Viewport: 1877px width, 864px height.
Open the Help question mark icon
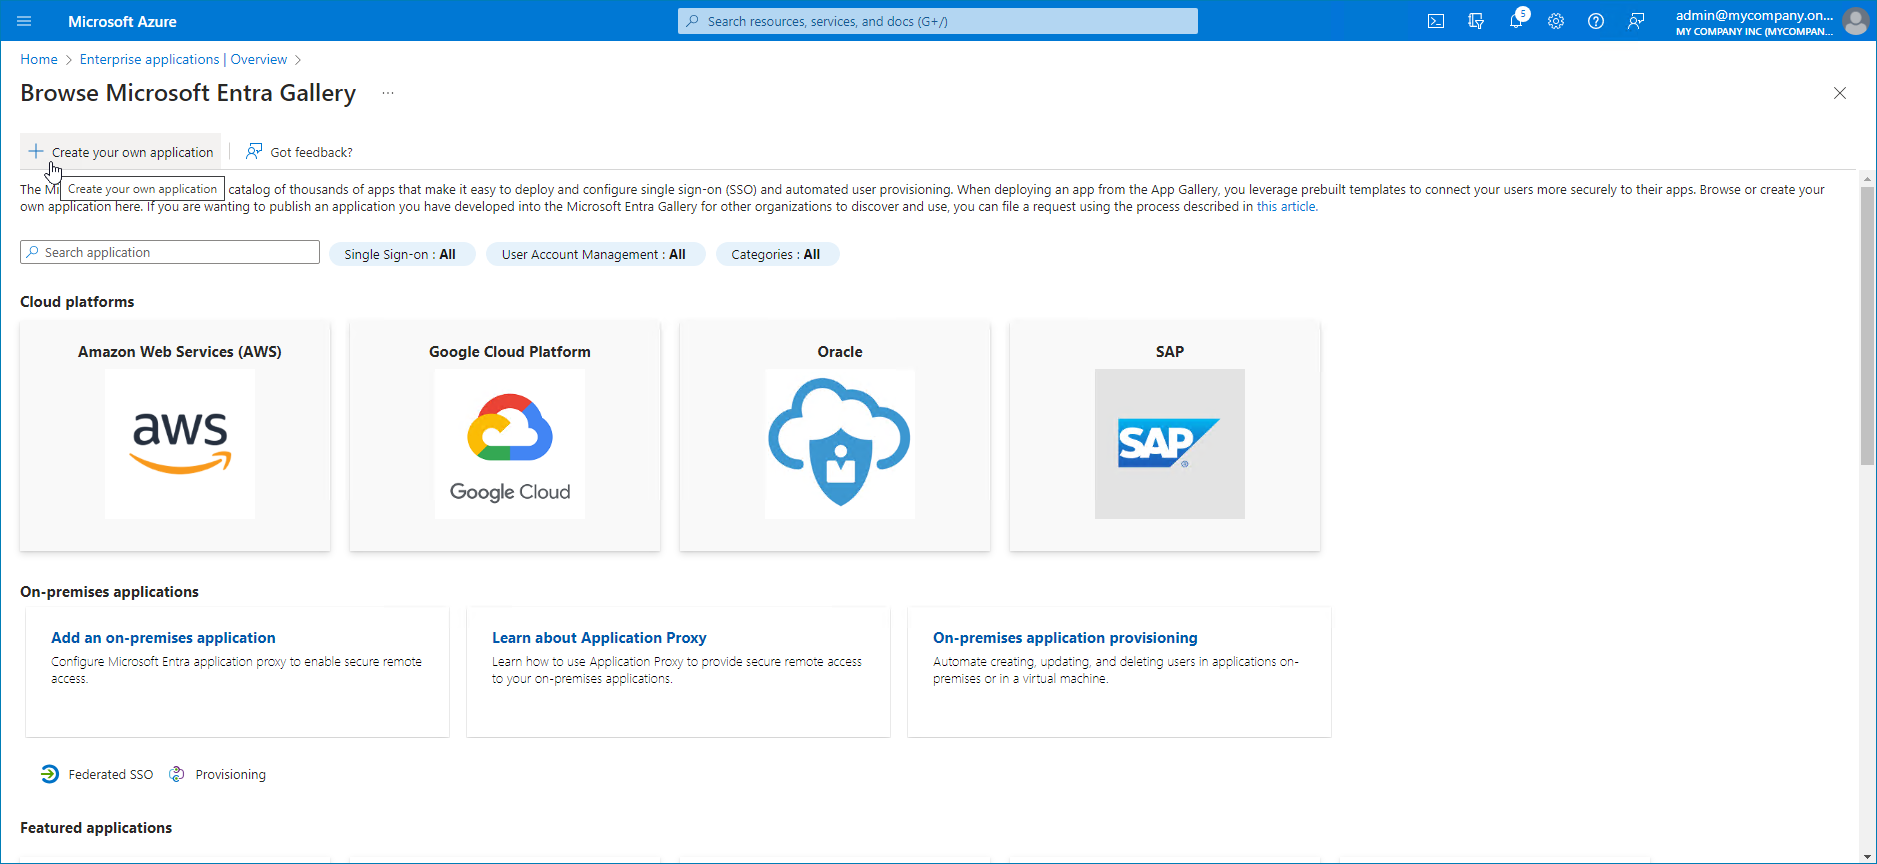click(x=1596, y=21)
